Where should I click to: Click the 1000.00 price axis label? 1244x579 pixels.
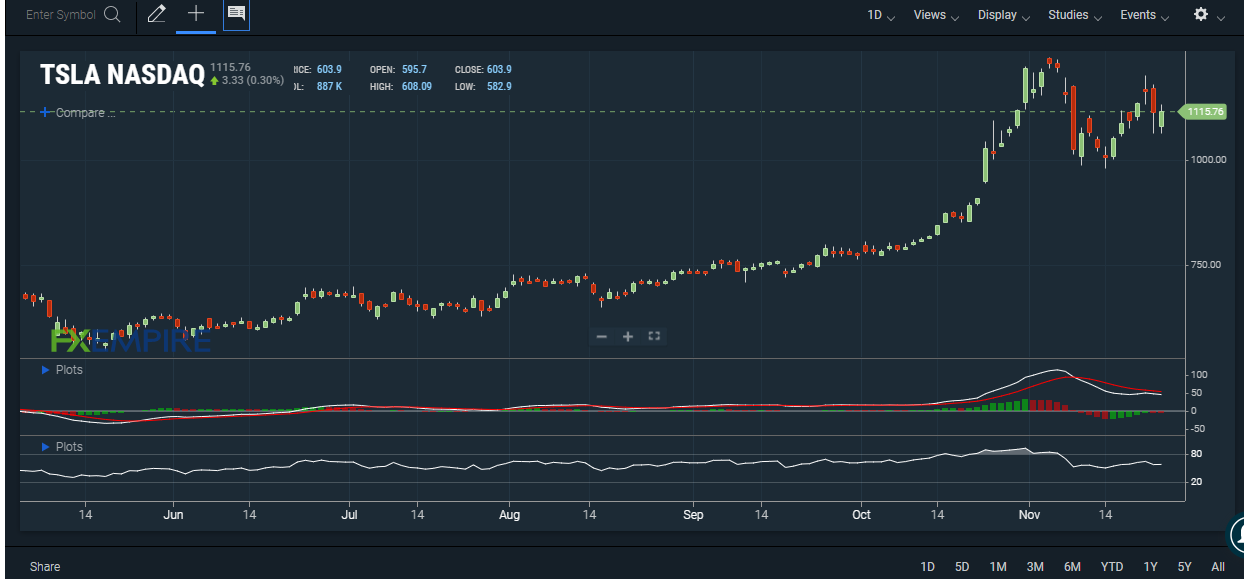tap(1207, 159)
